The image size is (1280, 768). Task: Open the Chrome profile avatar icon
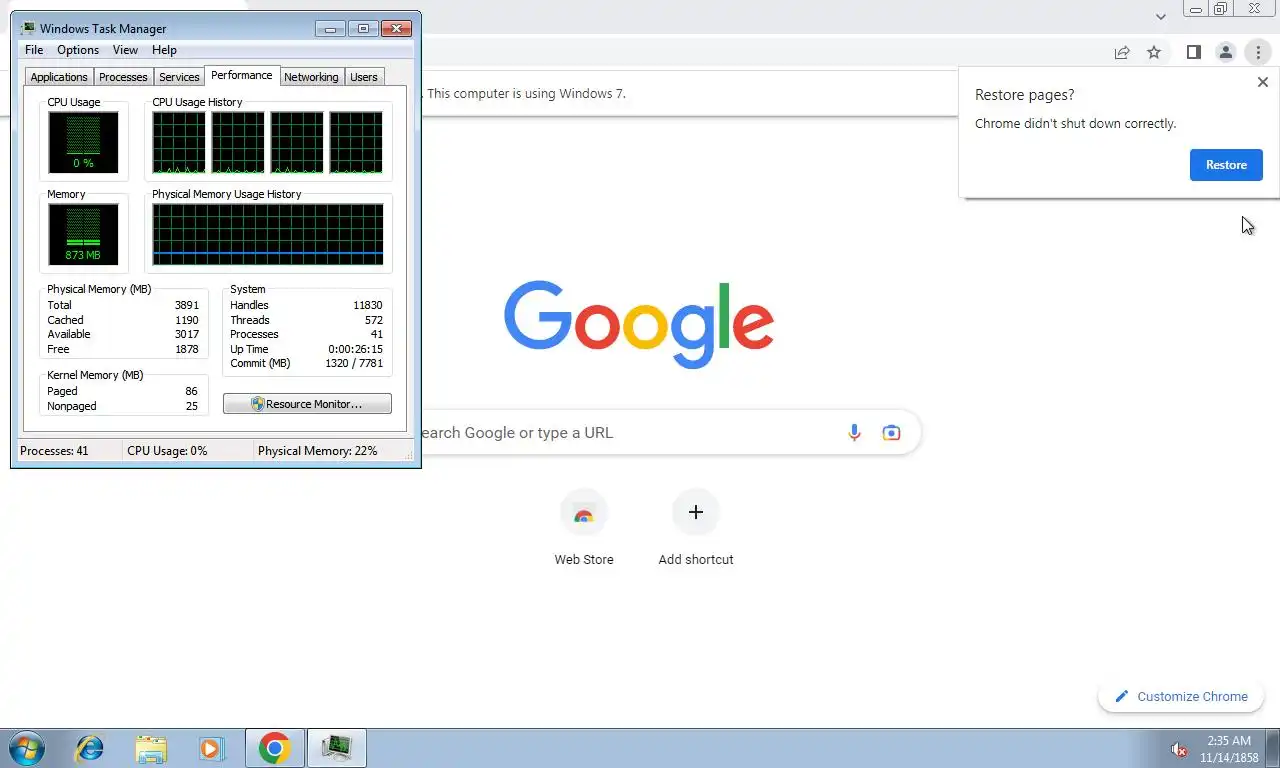click(1225, 53)
